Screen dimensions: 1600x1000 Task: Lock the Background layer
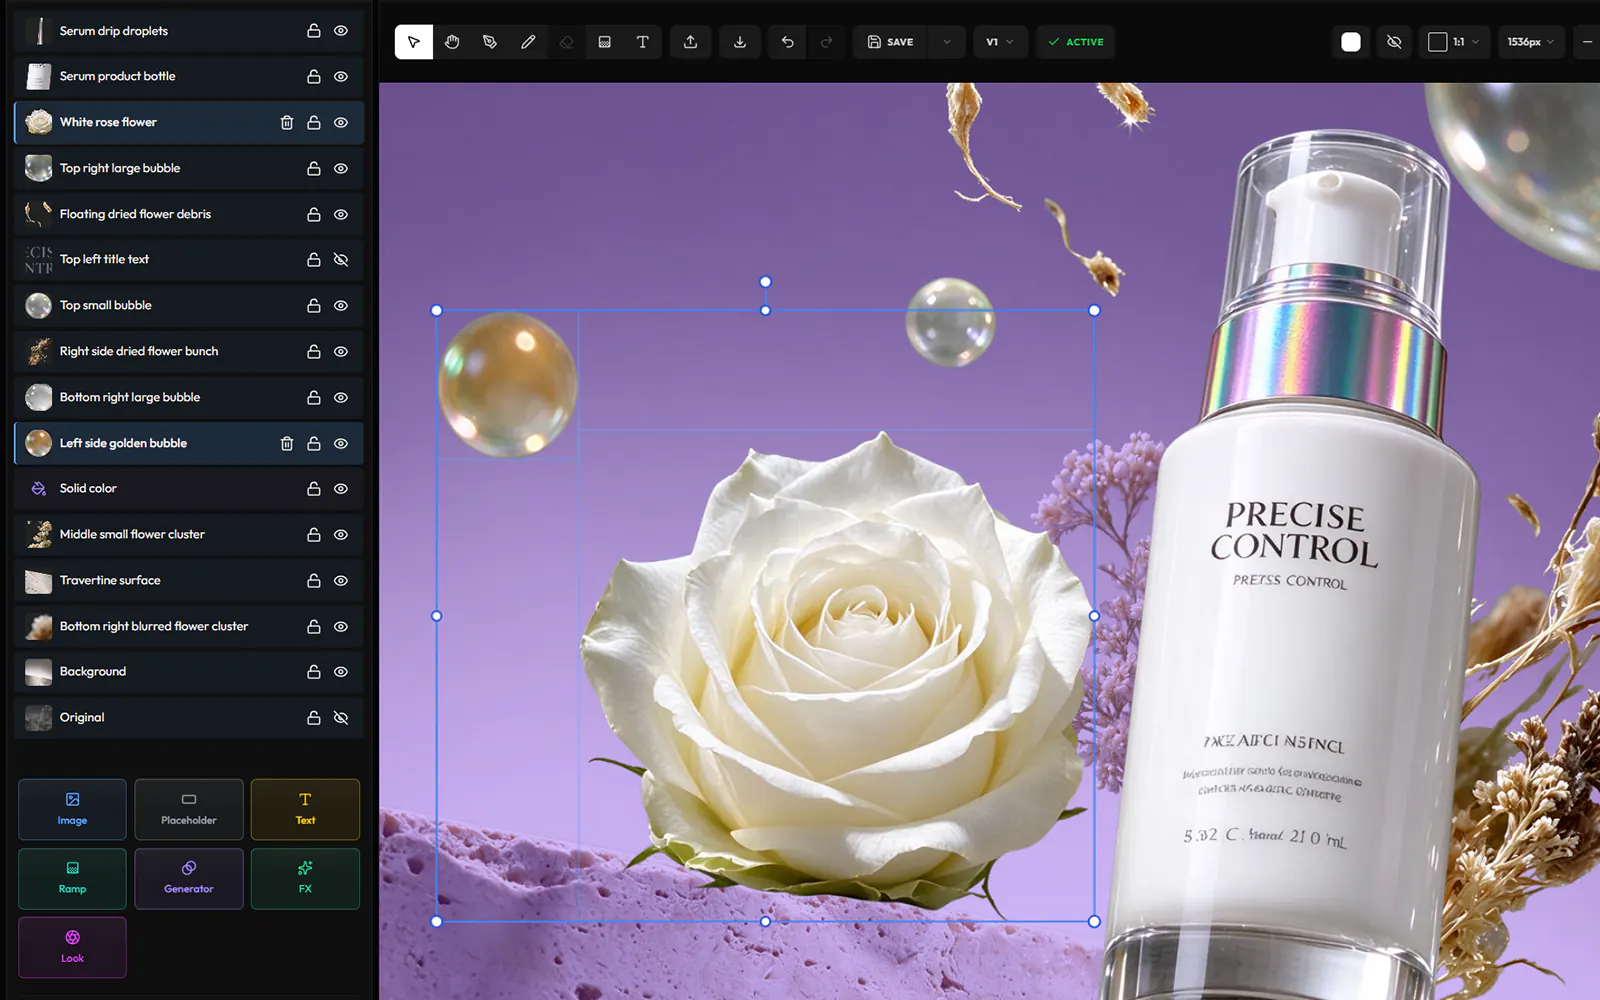click(x=313, y=672)
